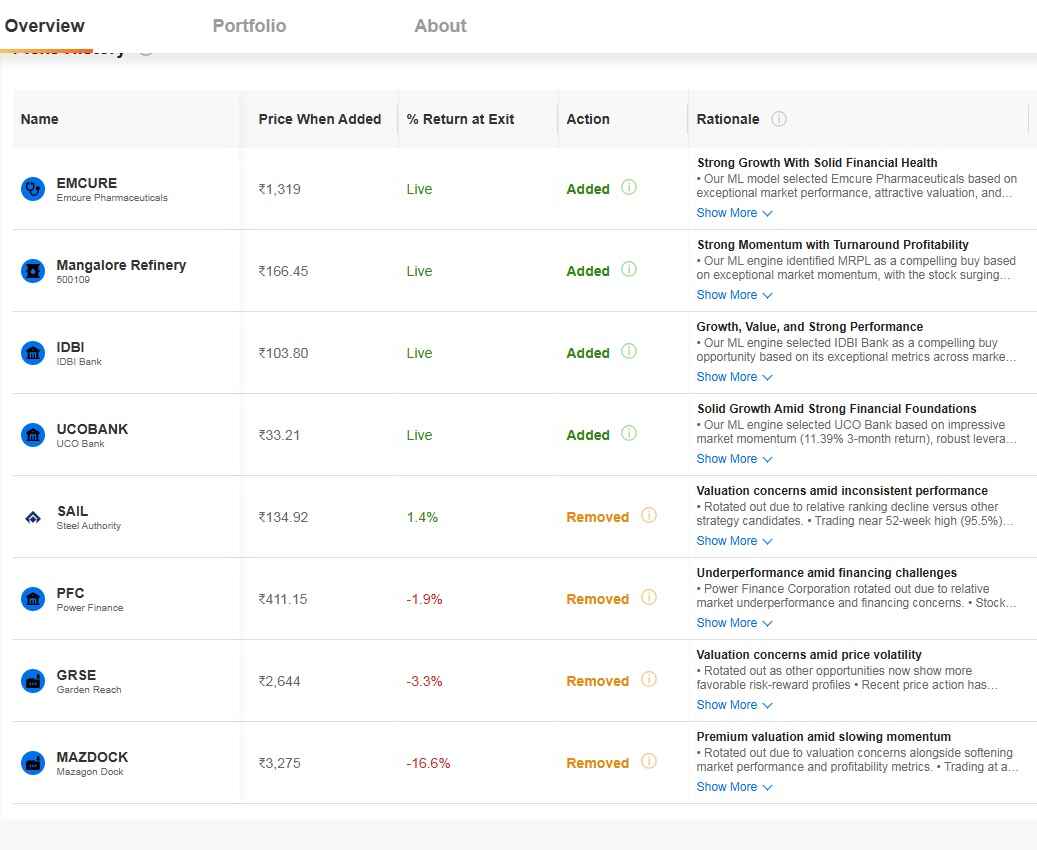1037x850 pixels.
Task: Click the EMCURE Pharmaceuticals logo icon
Action: pyautogui.click(x=34, y=189)
